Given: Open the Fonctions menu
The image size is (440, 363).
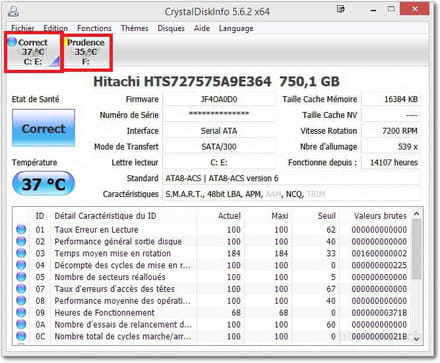Looking at the screenshot, I should coord(94,28).
